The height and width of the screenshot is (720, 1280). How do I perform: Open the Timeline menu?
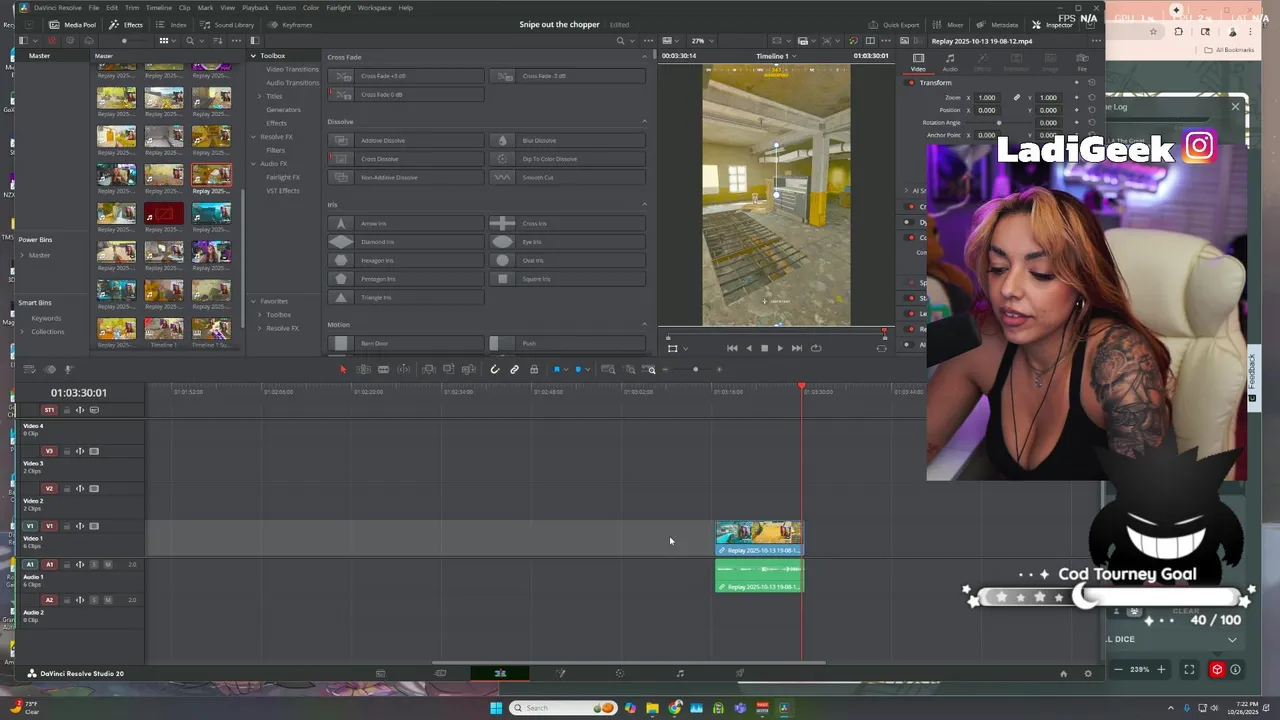[x=159, y=7]
